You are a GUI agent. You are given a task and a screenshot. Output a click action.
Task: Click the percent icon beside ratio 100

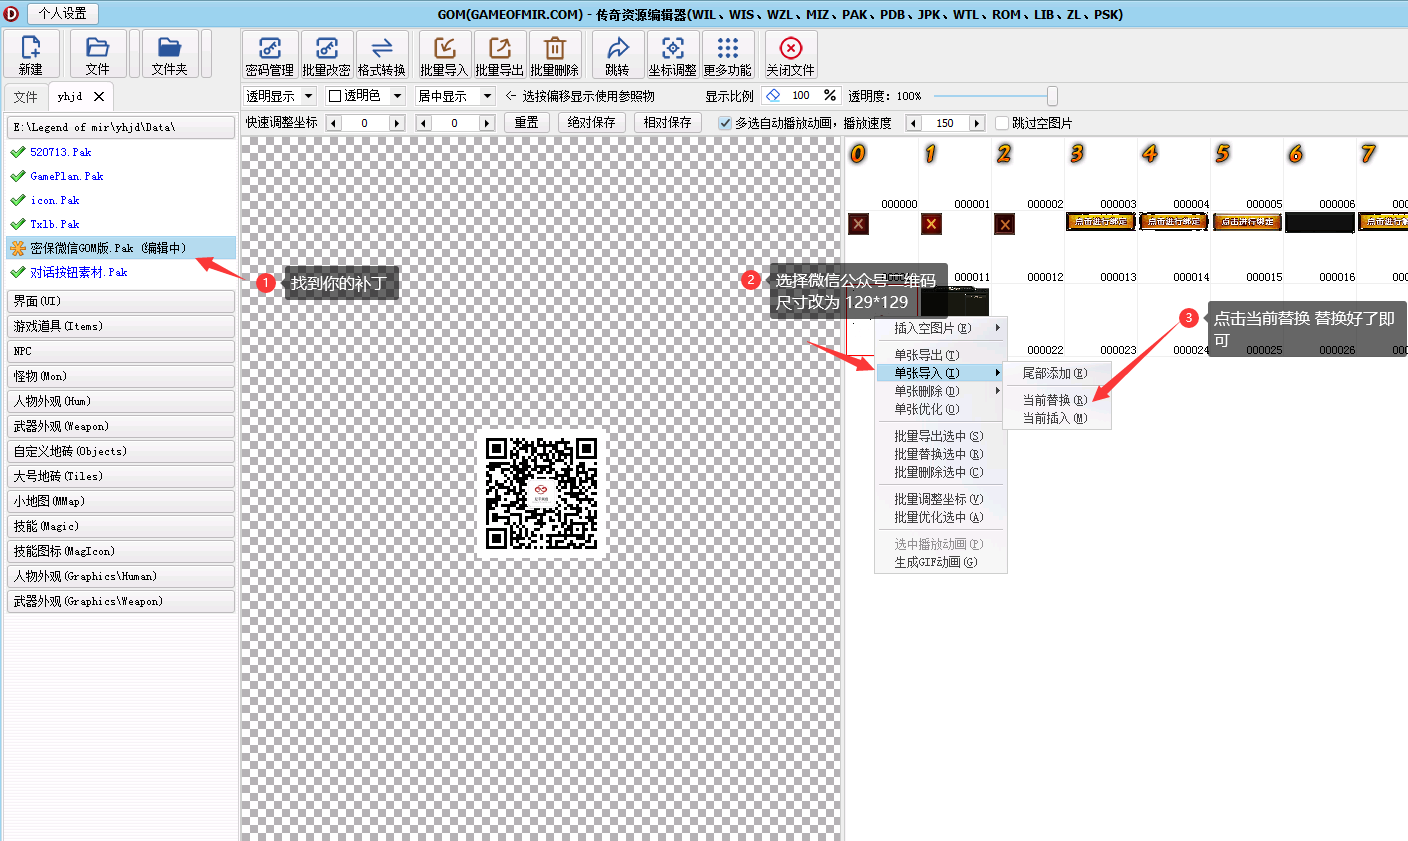click(x=830, y=95)
